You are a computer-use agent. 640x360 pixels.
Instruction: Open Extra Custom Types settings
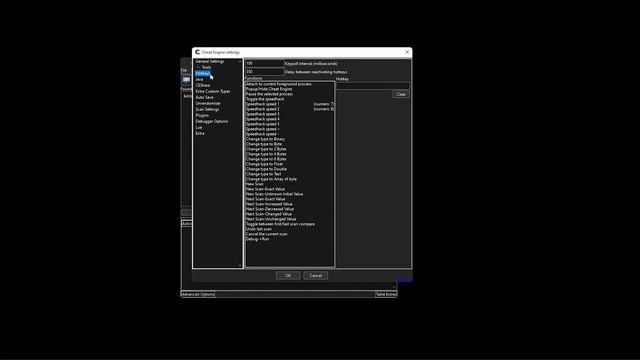[213, 91]
